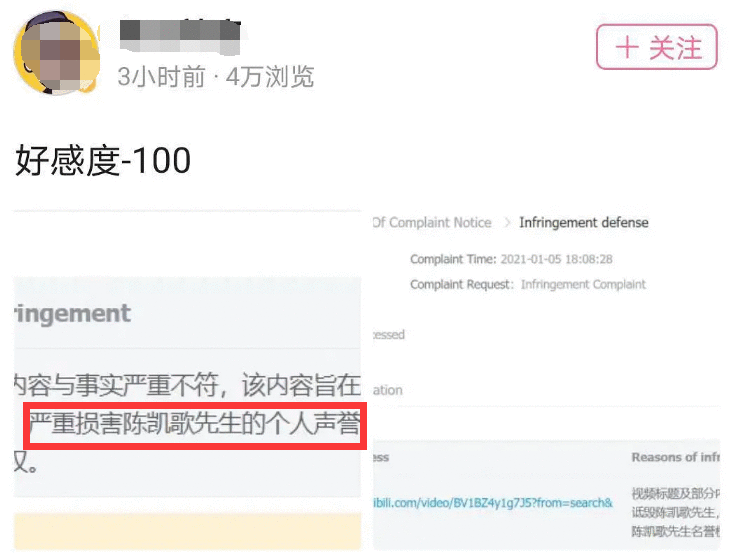Select the Infringement defense breadcrumb tab
Screen dimensions: 745x559
pos(583,222)
